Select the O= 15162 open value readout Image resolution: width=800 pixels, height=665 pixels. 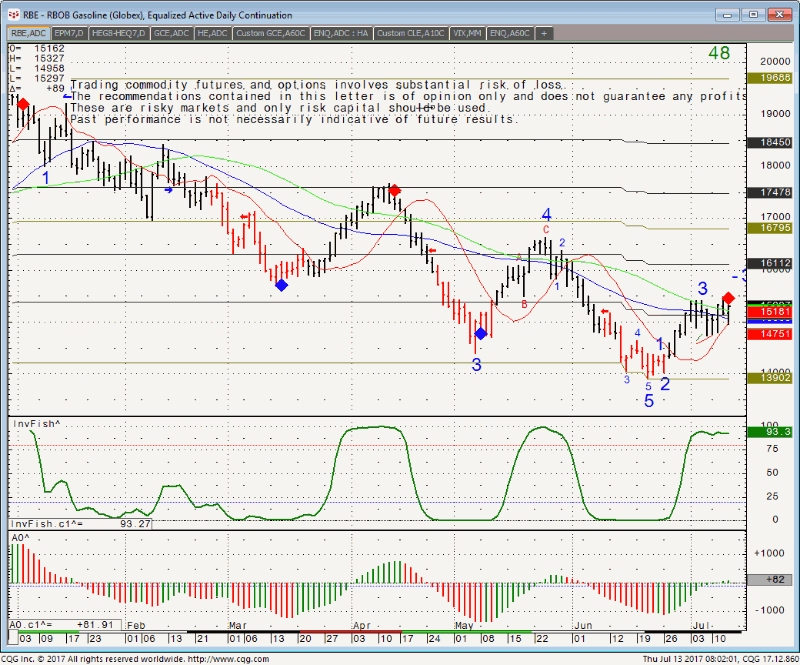tap(37, 49)
